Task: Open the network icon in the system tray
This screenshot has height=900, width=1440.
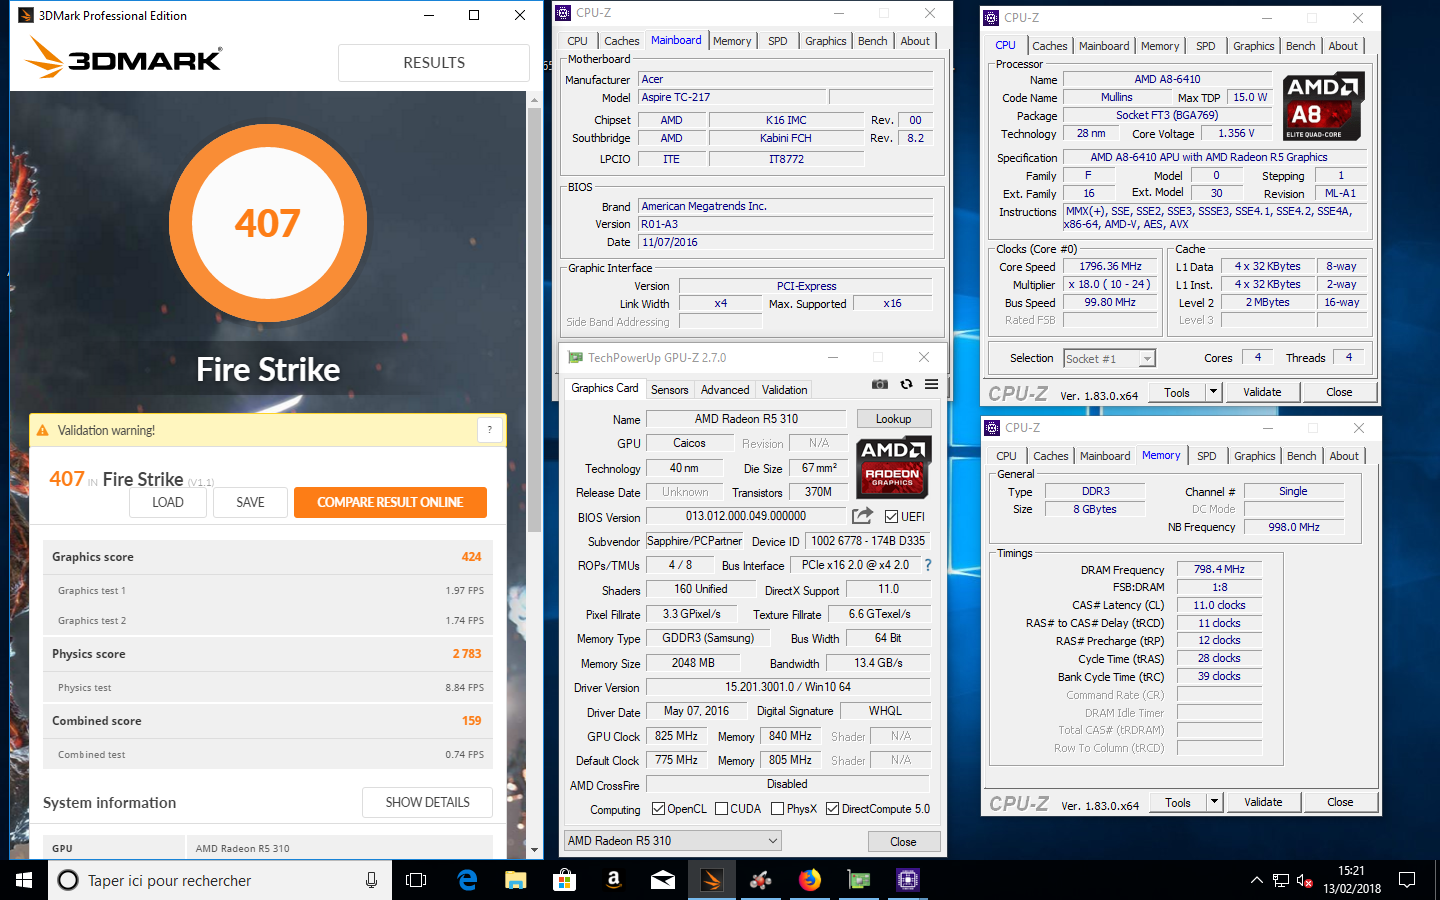Action: [1281, 880]
